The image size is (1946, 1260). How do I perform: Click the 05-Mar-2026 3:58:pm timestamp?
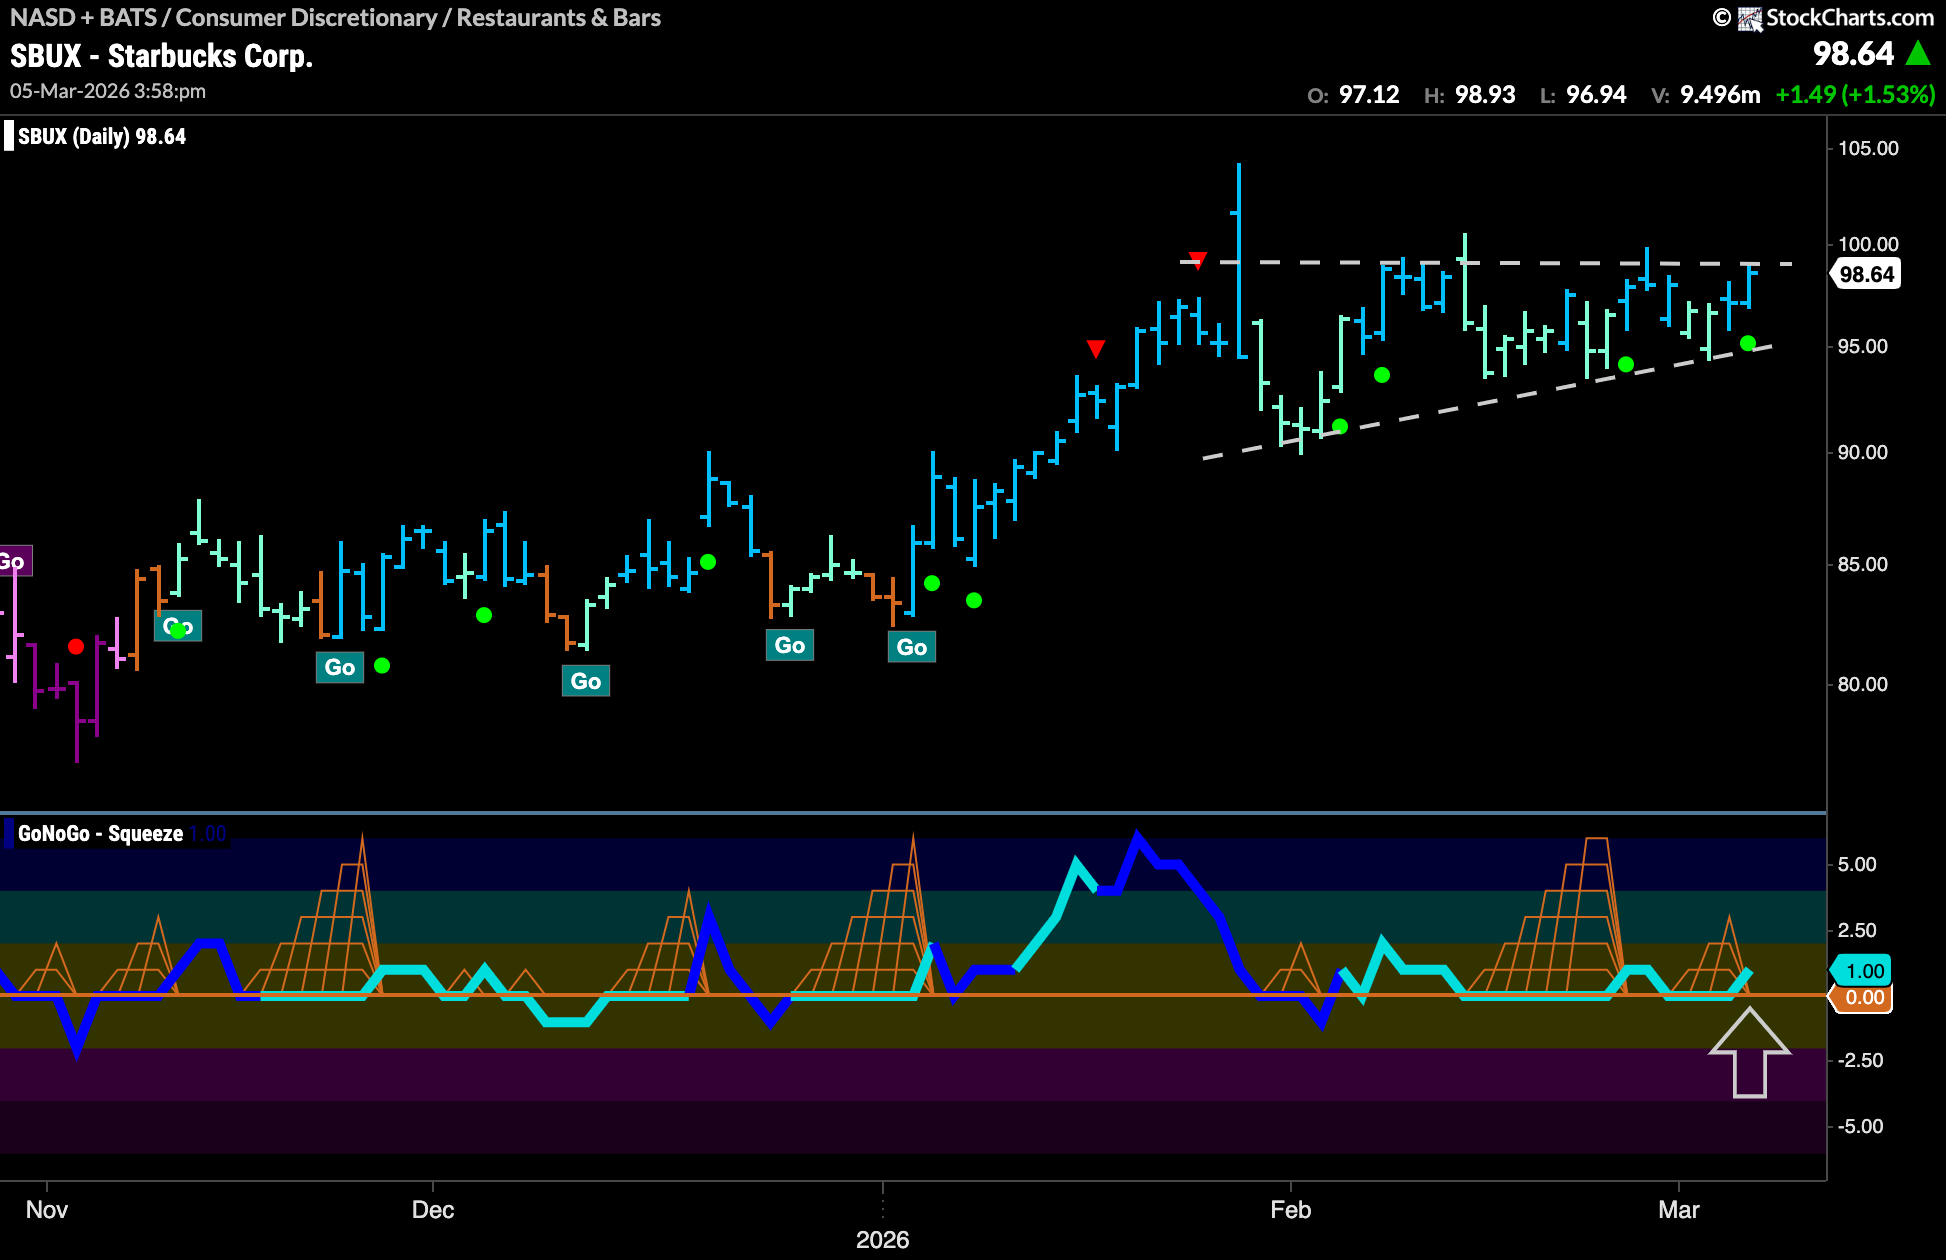[108, 91]
